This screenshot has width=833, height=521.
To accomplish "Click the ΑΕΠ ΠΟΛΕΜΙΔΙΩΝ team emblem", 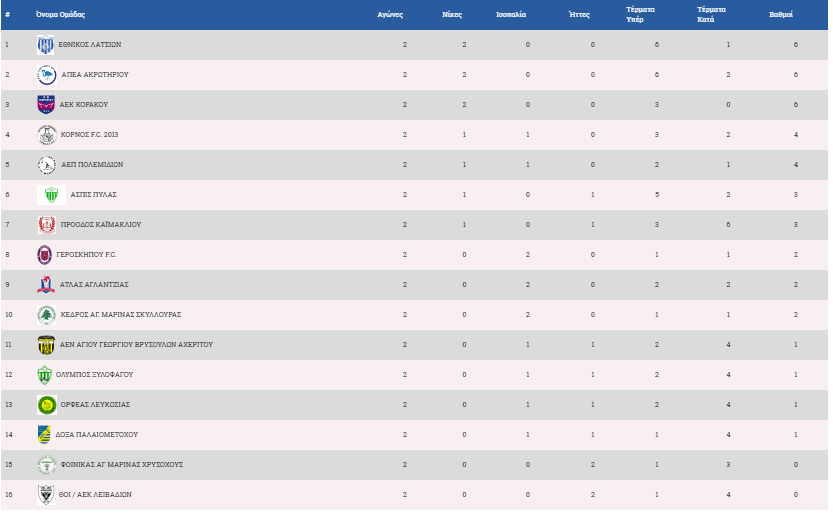I will click(47, 165).
